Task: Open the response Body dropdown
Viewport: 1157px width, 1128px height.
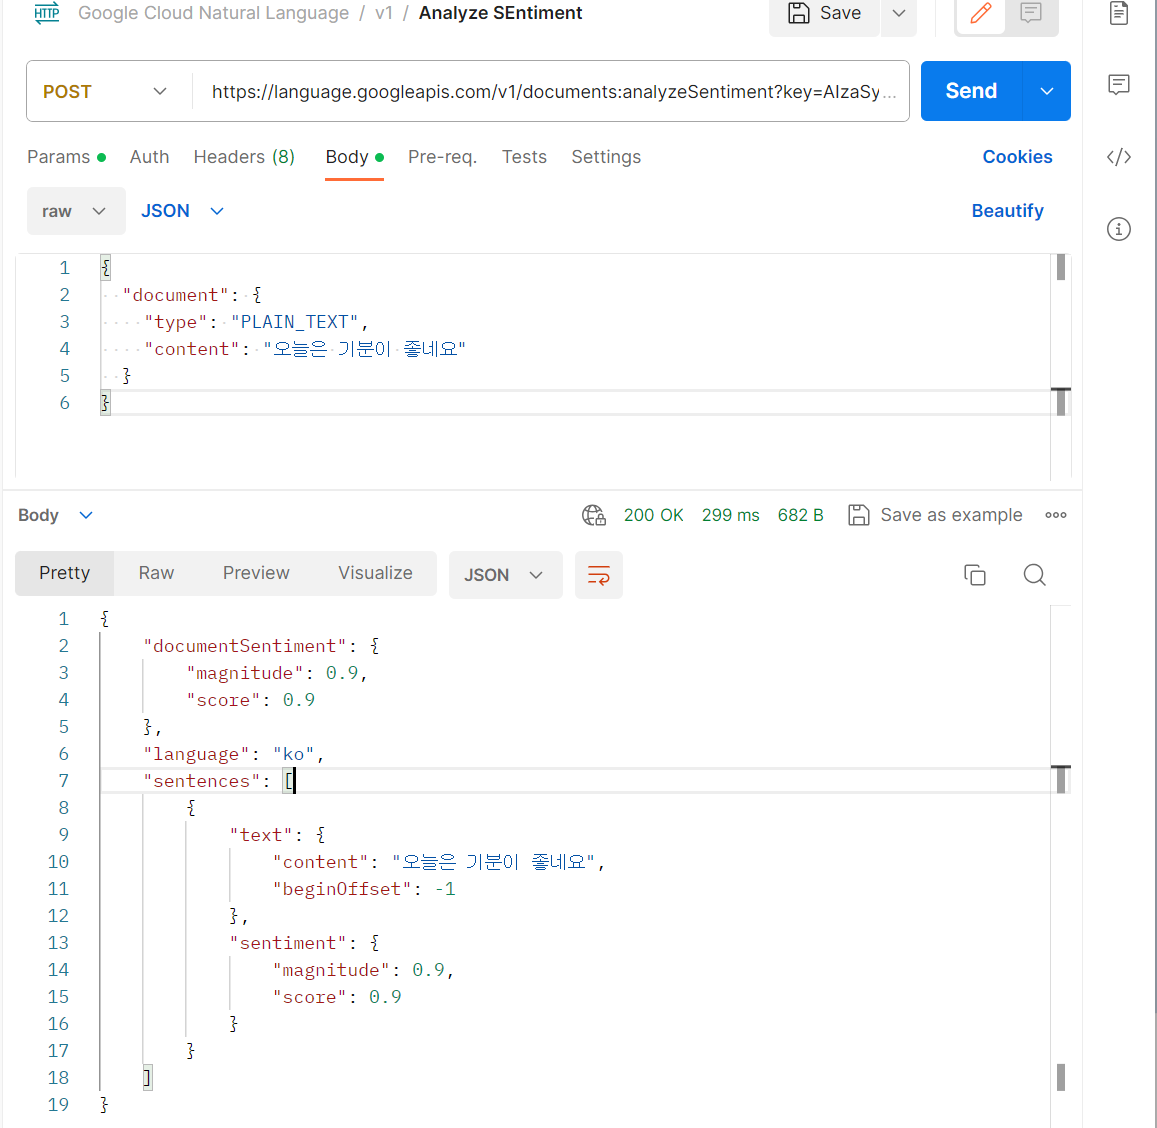Action: point(55,515)
